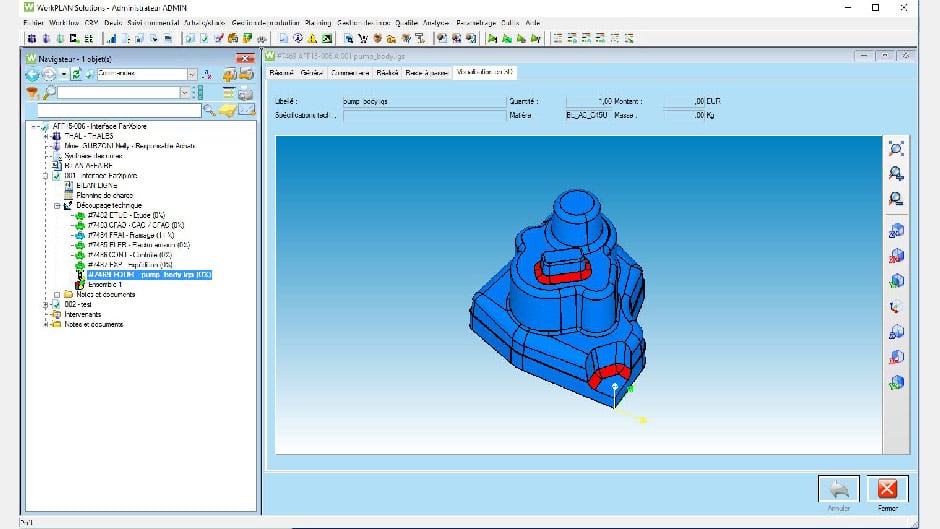Open the Planning menu

tap(320, 21)
